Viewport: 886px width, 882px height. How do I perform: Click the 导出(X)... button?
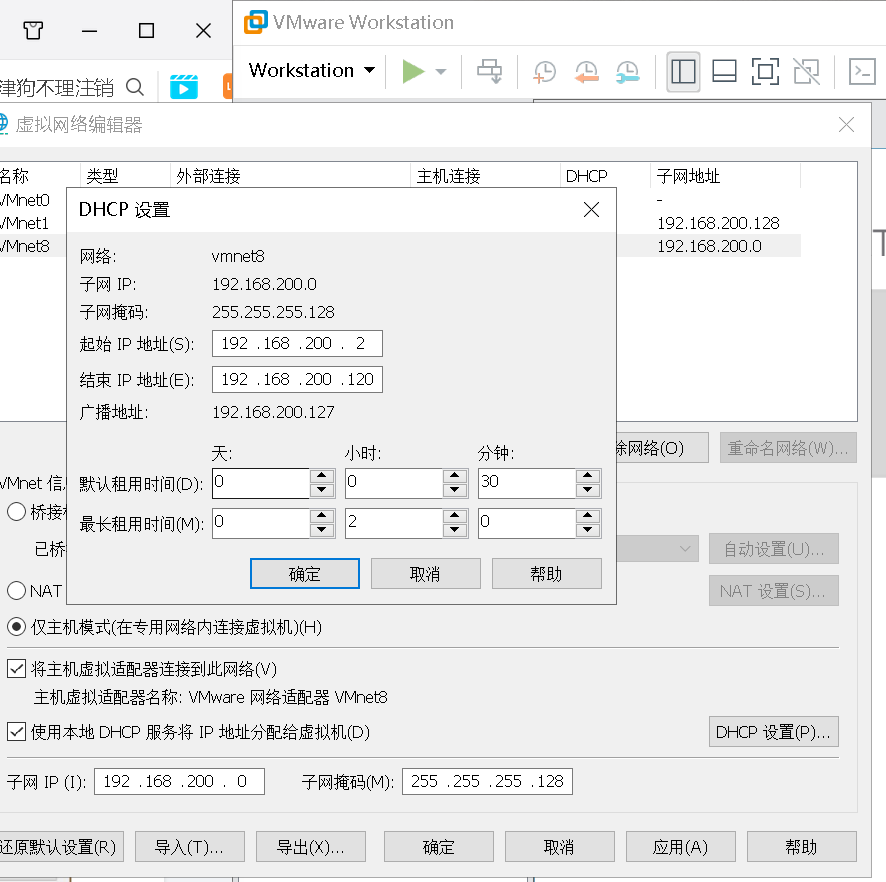click(311, 846)
